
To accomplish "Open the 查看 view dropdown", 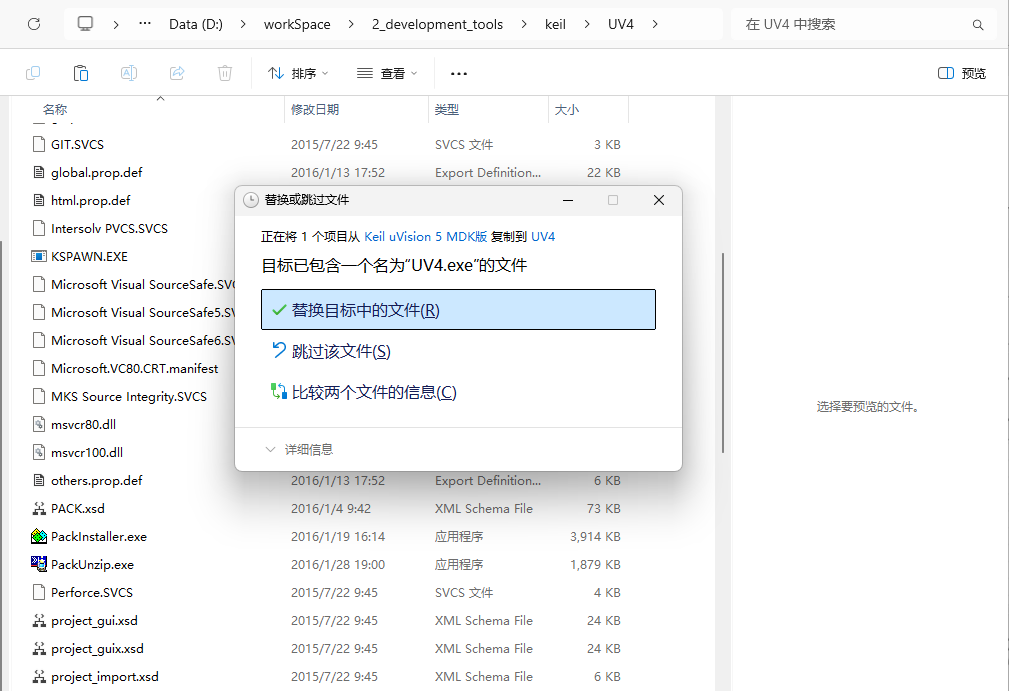I will click(387, 73).
